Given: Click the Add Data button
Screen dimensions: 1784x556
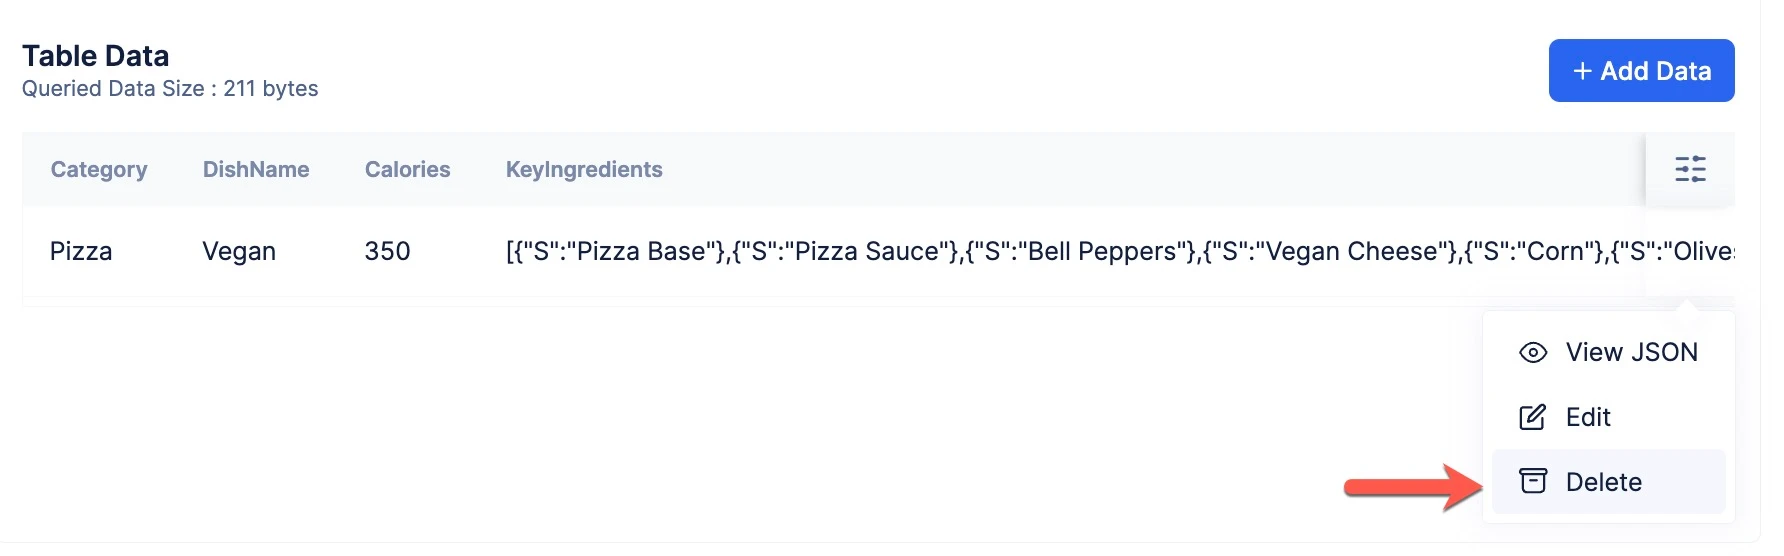Looking at the screenshot, I should tap(1641, 70).
